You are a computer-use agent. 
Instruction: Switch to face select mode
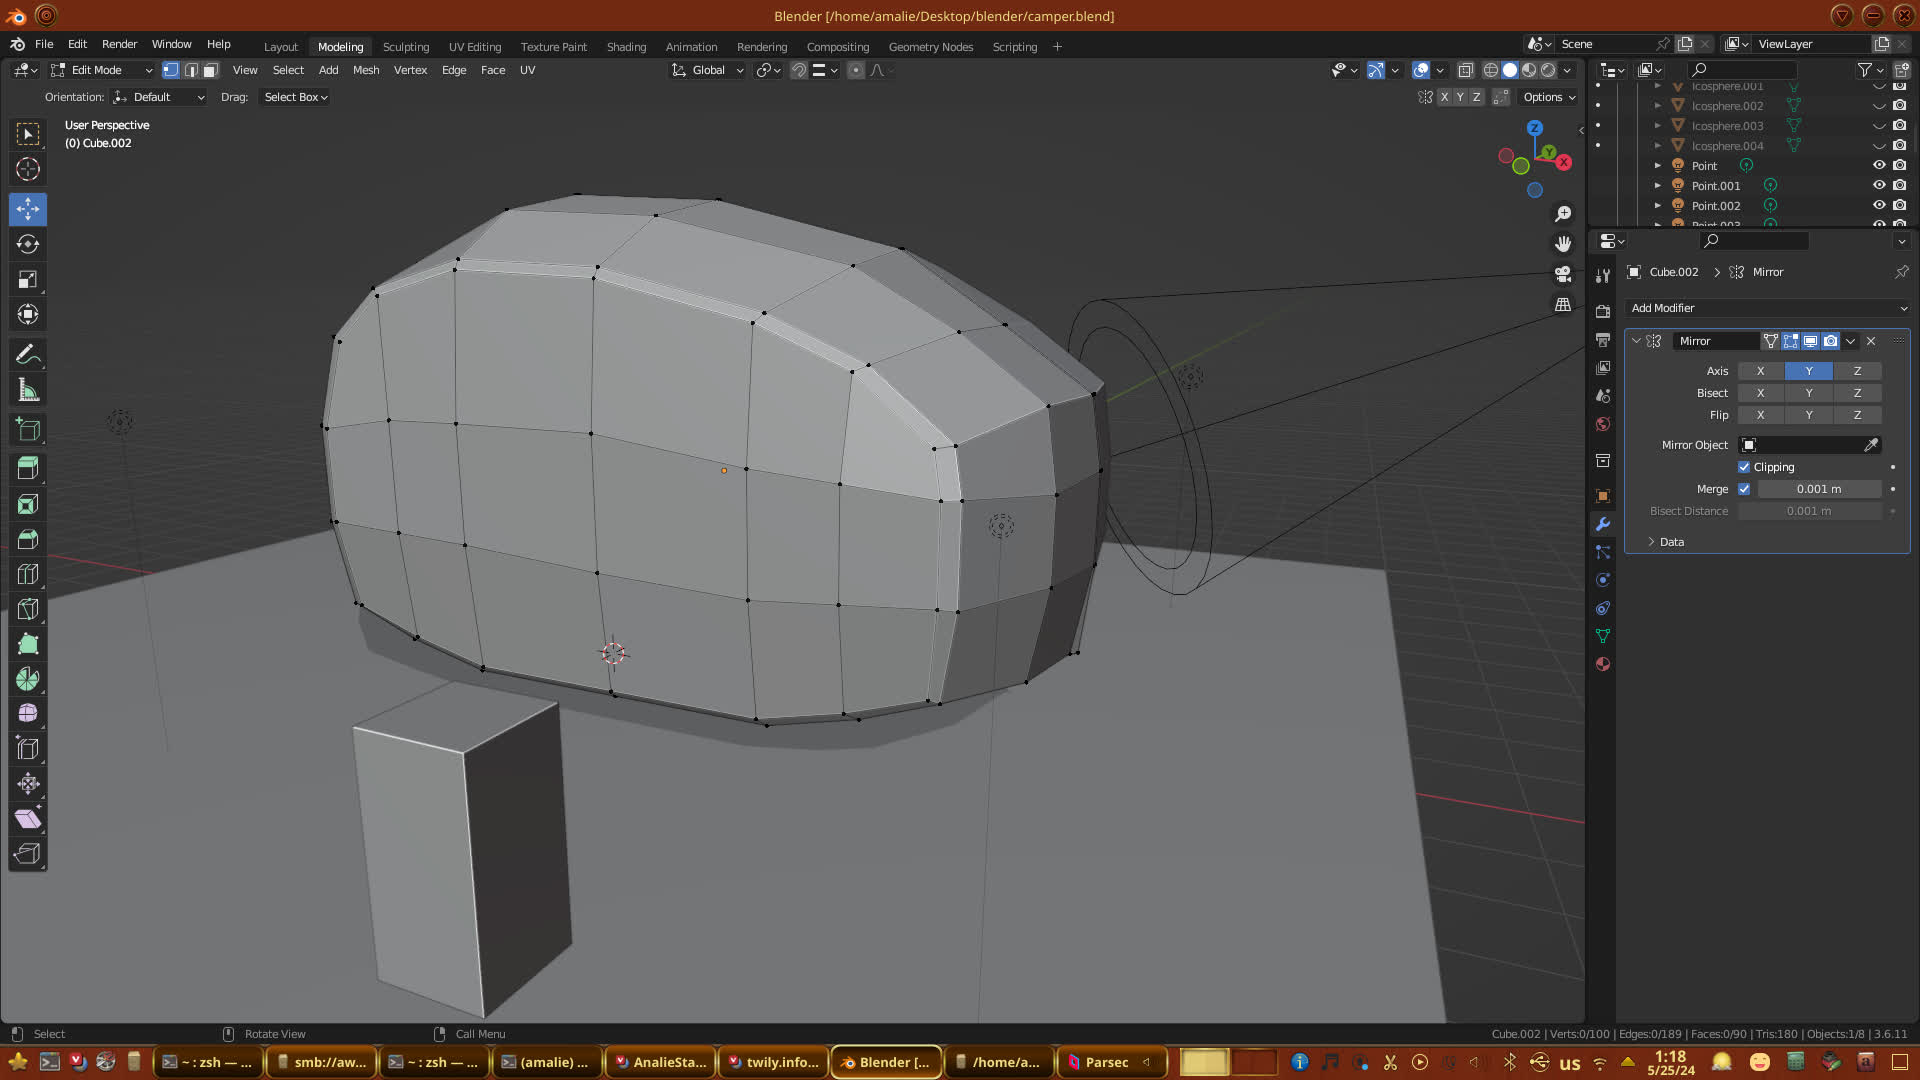[x=210, y=70]
